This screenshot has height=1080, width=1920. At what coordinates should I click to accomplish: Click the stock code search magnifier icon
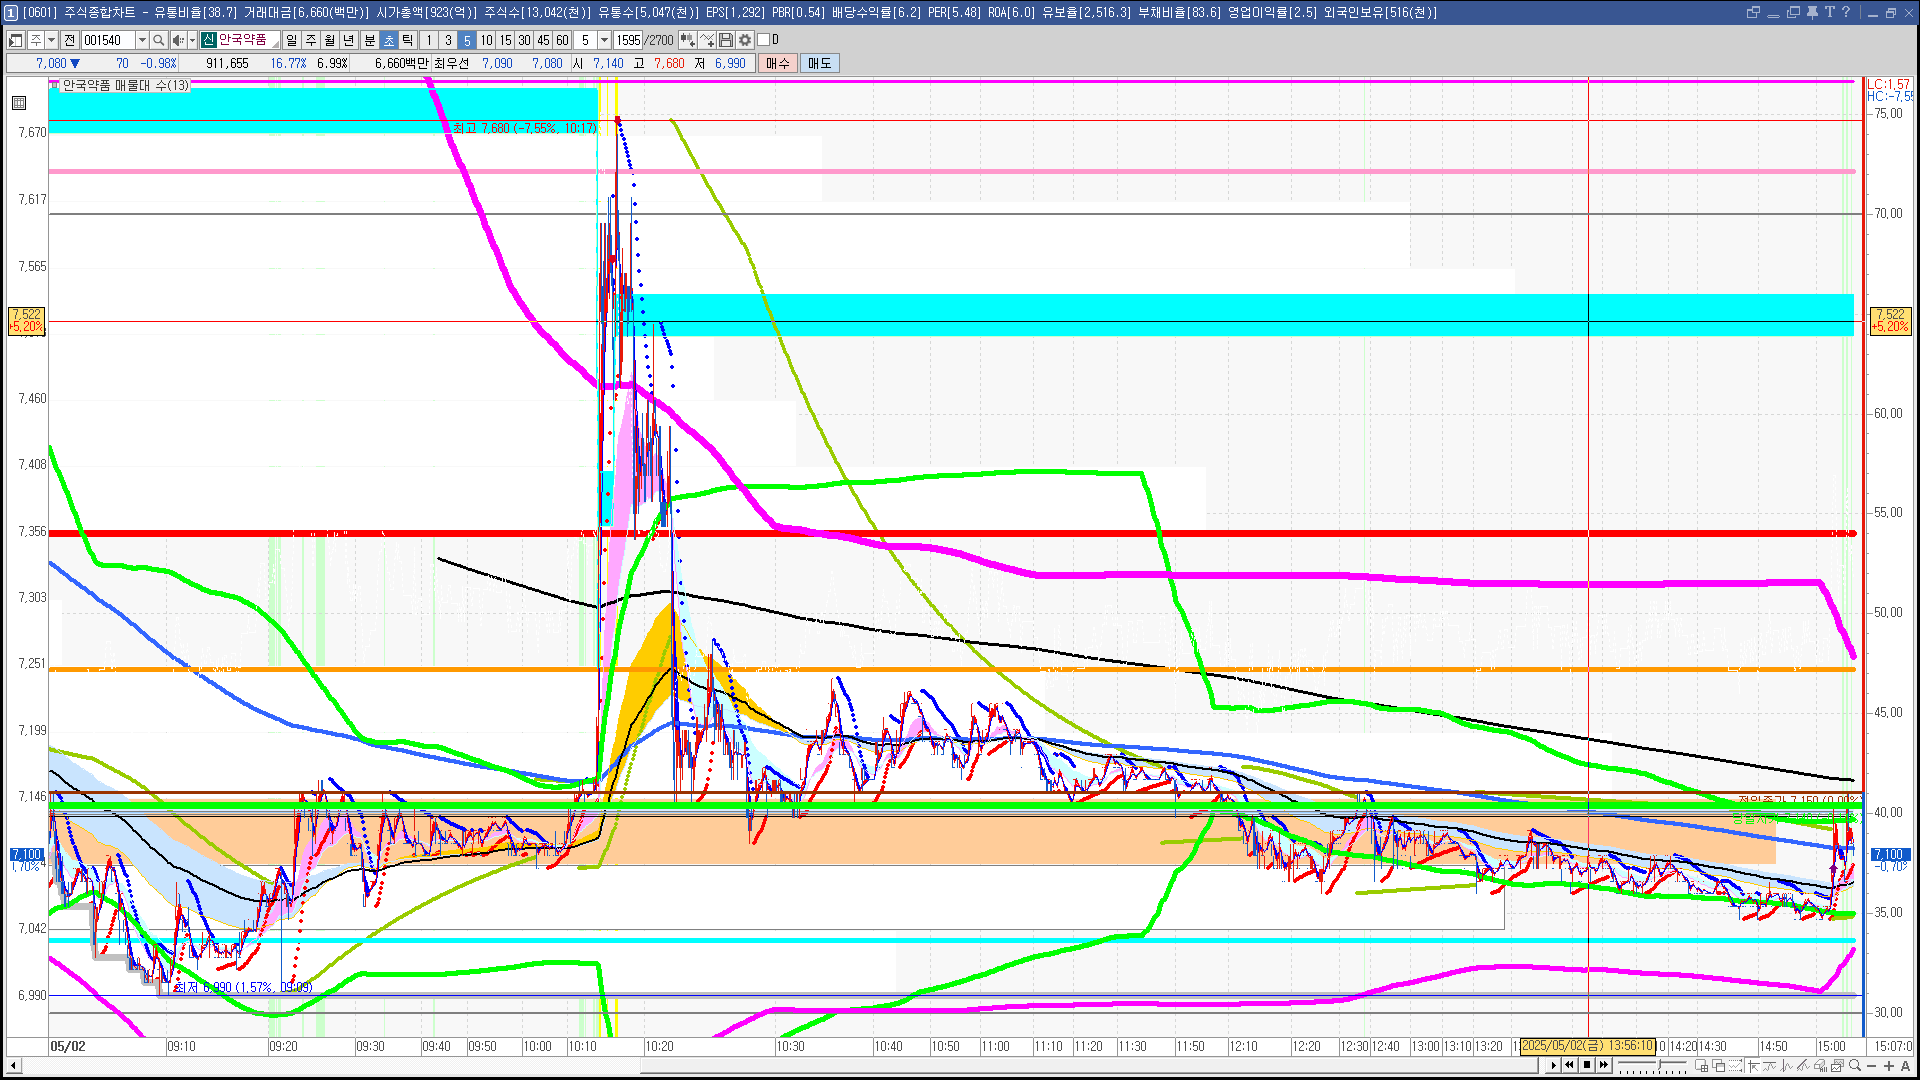(159, 40)
